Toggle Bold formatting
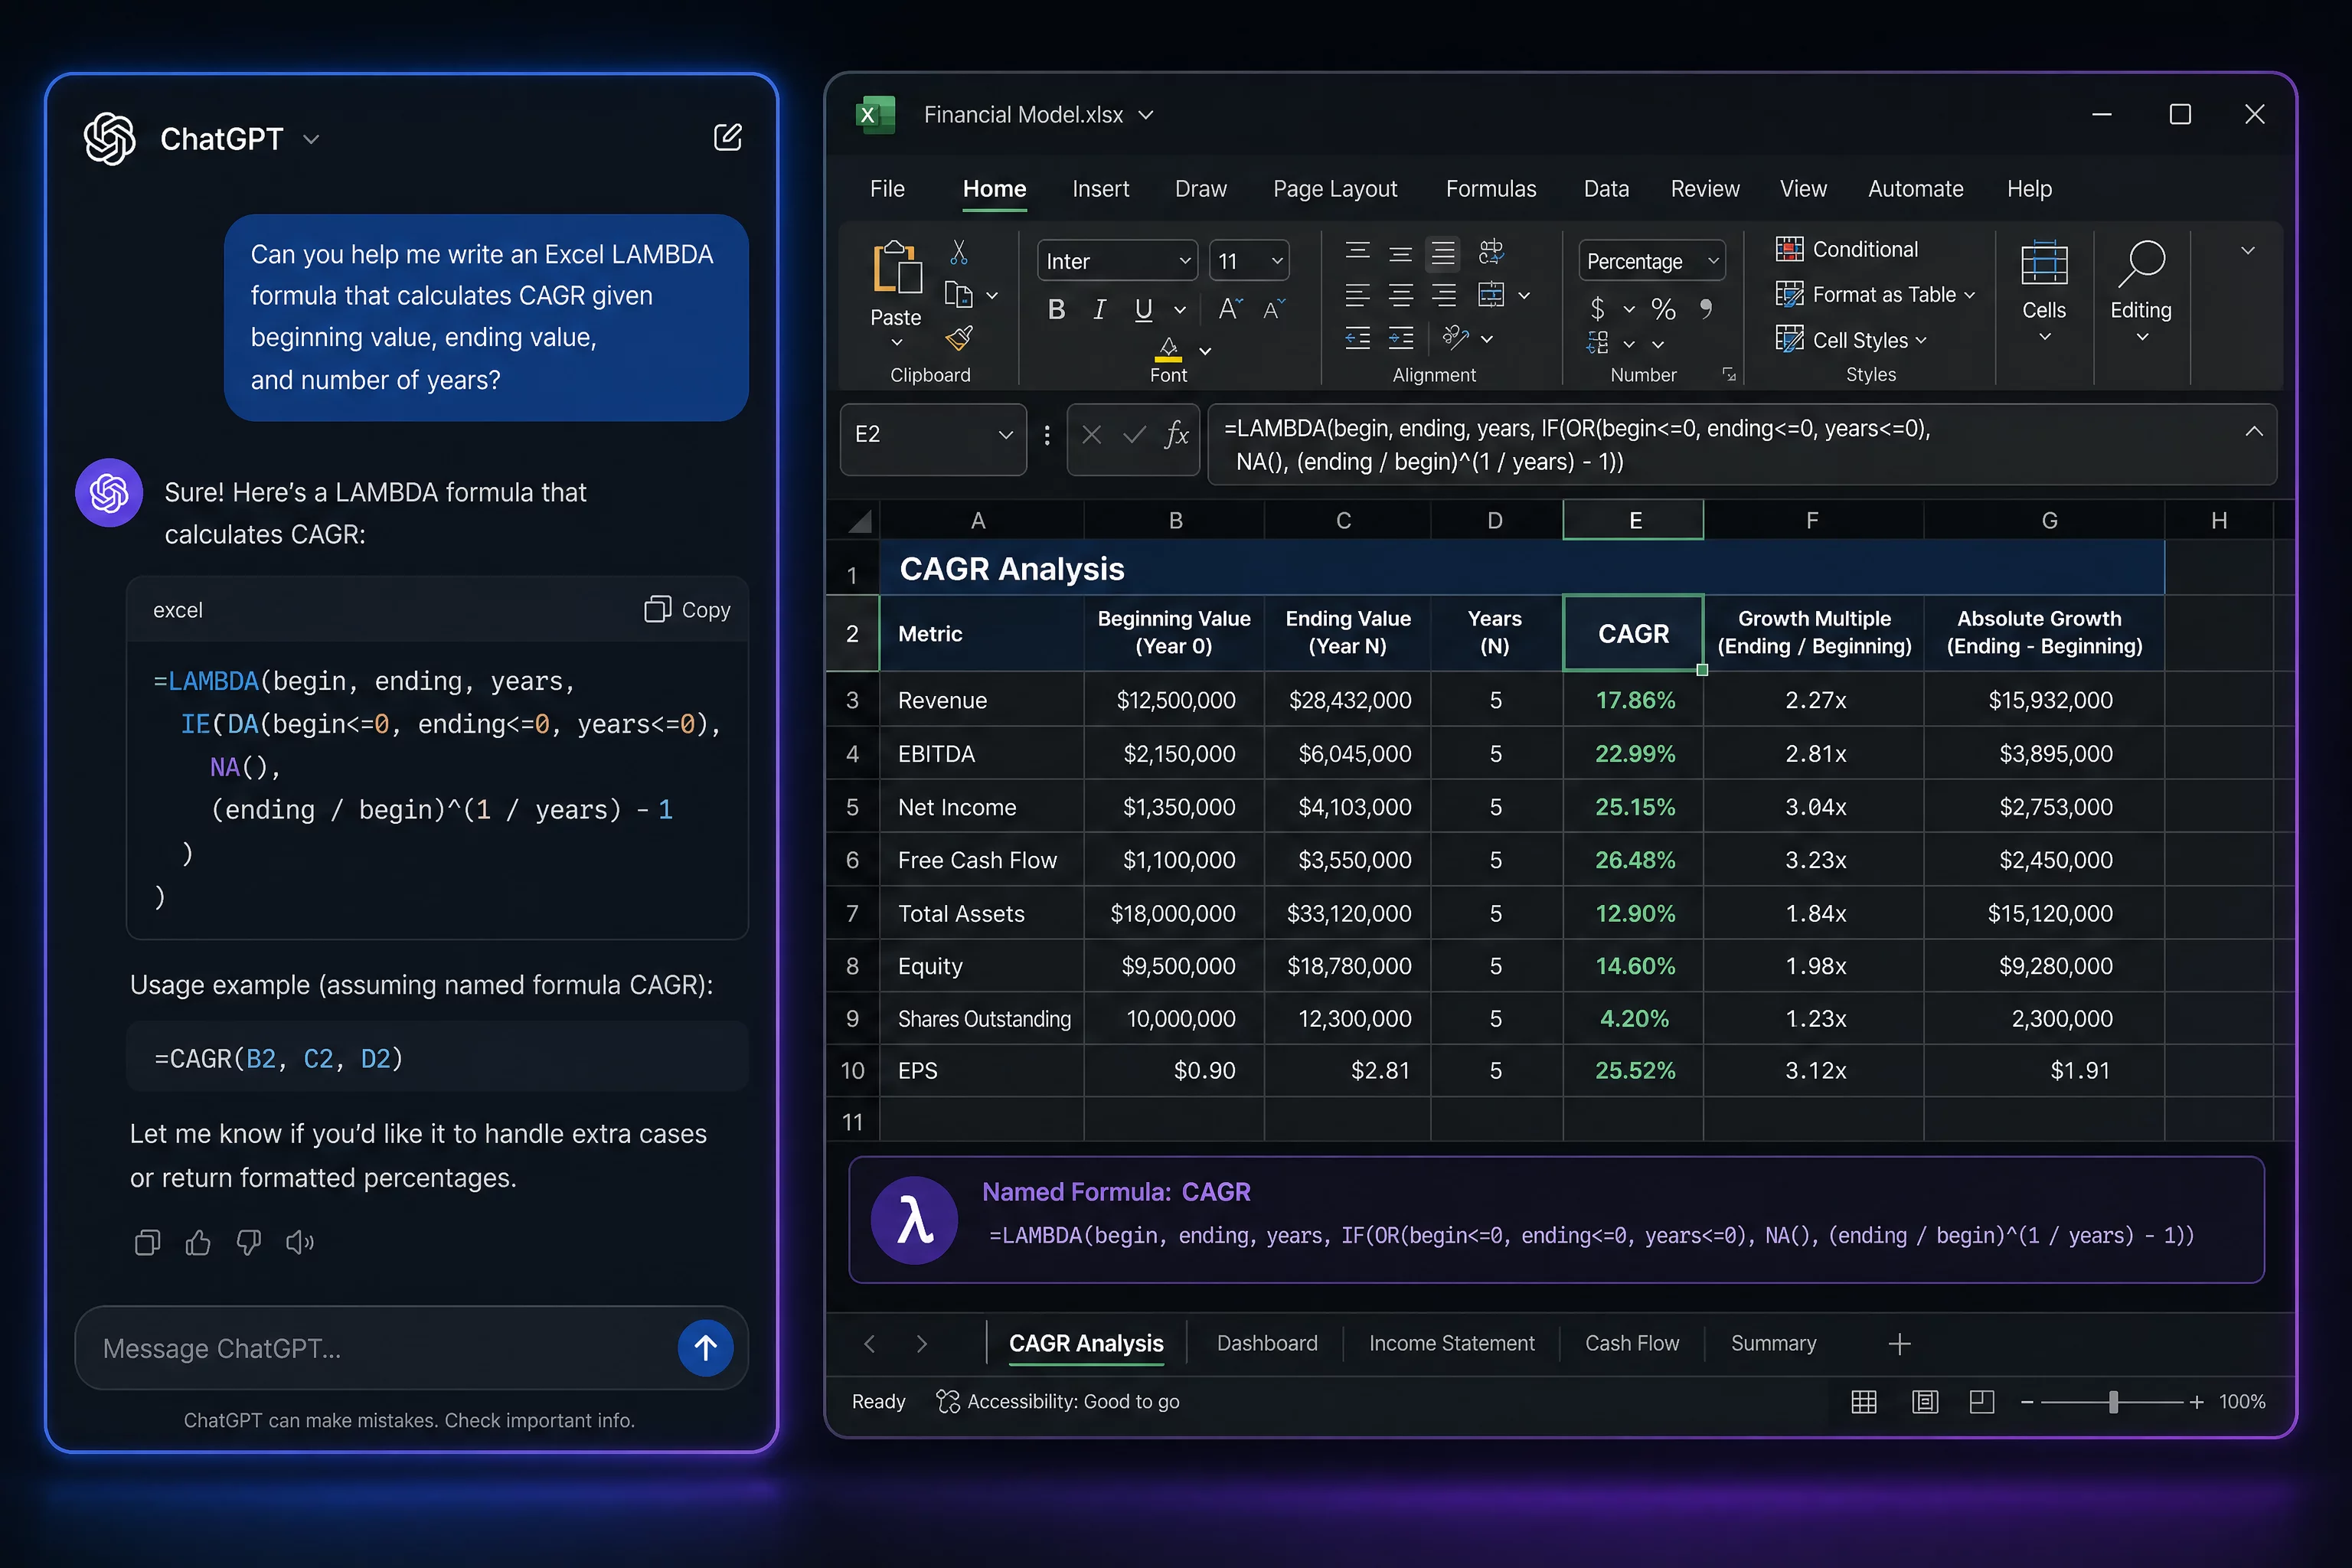 (1056, 309)
